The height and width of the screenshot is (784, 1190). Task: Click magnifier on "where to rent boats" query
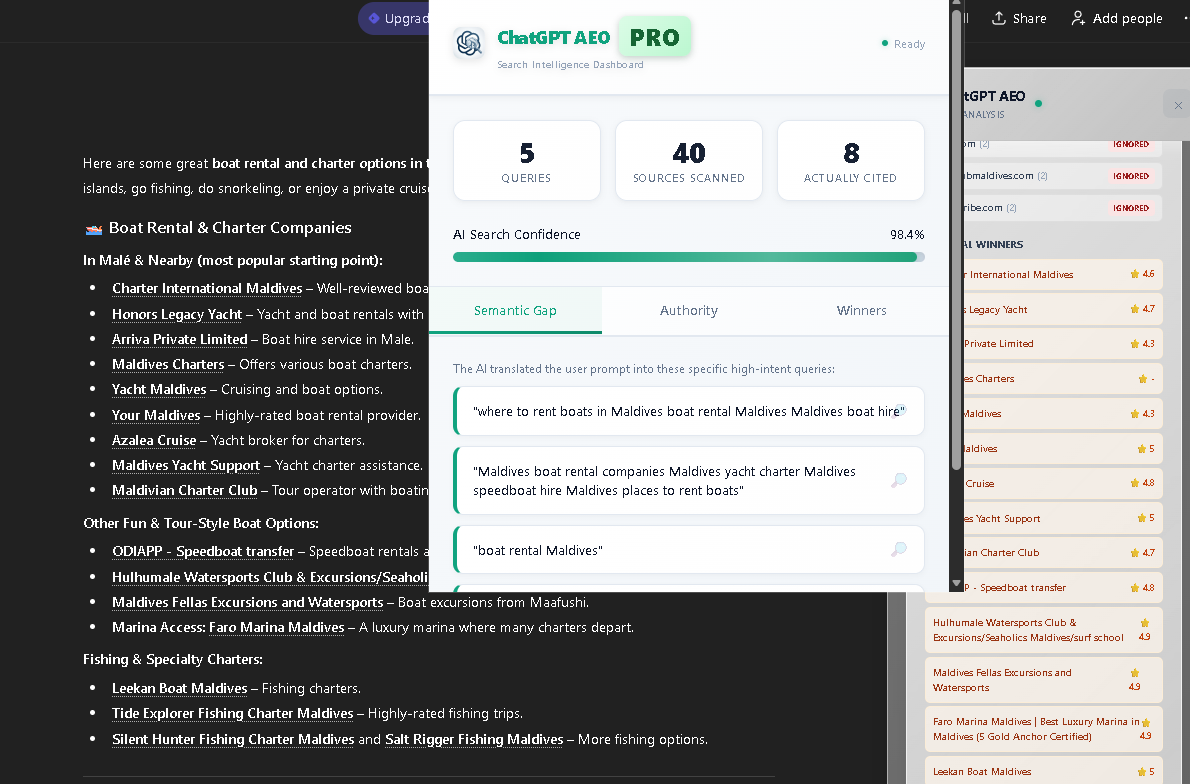pyautogui.click(x=900, y=411)
